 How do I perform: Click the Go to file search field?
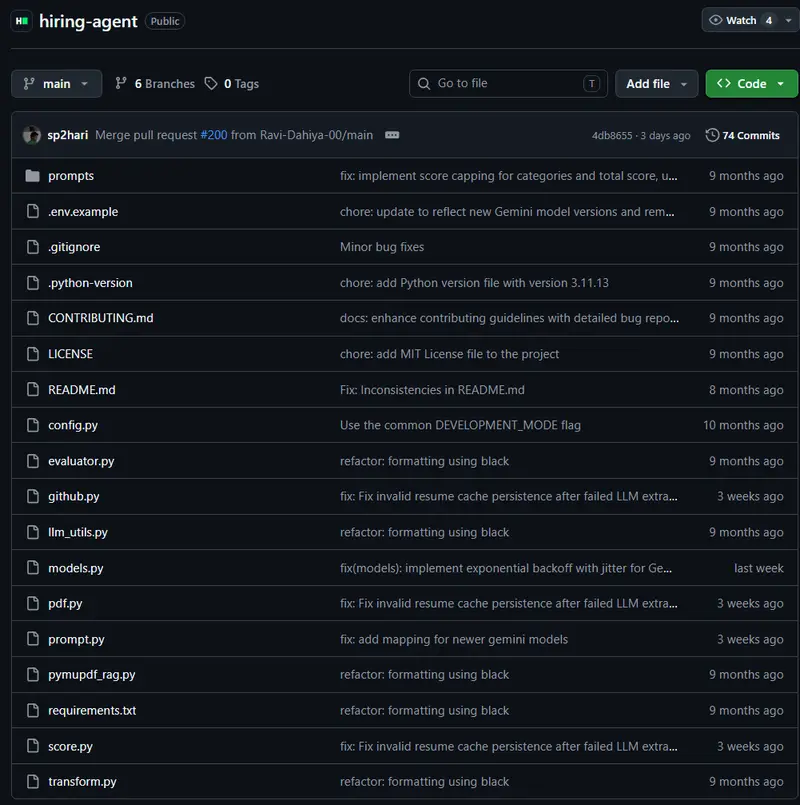(x=508, y=84)
